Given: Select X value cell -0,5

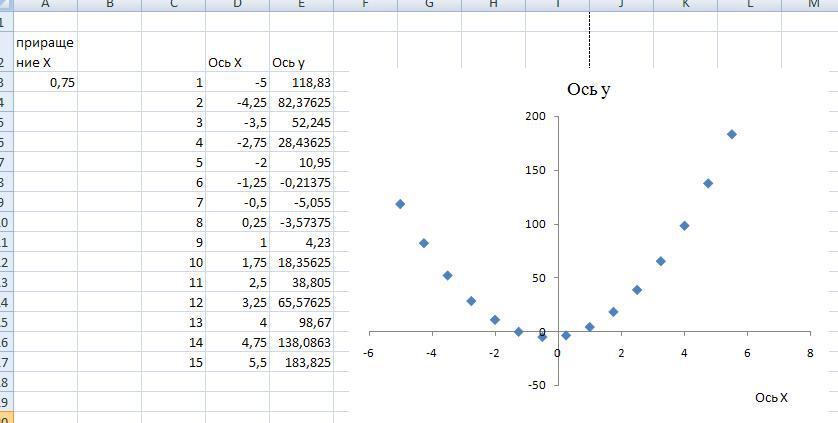Looking at the screenshot, I should pyautogui.click(x=237, y=203).
